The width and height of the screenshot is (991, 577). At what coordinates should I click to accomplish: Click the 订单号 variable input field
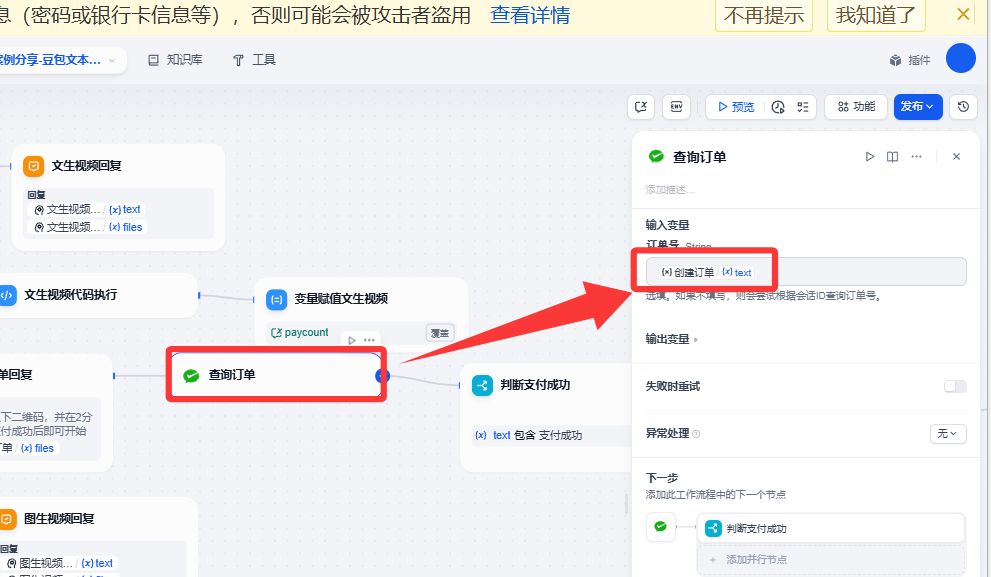point(806,272)
